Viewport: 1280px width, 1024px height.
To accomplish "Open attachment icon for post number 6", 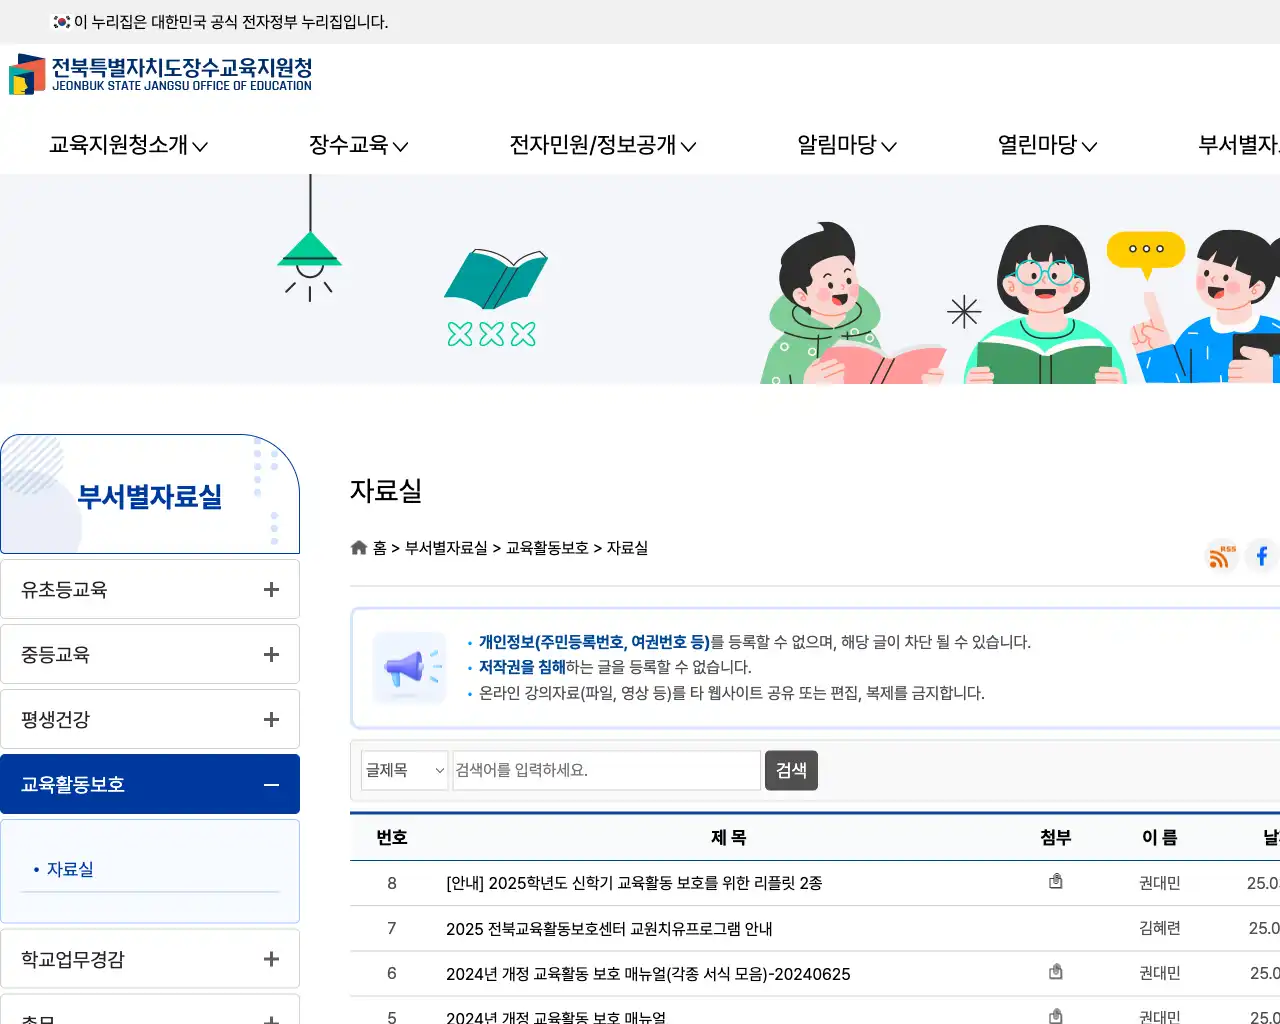I will point(1055,971).
